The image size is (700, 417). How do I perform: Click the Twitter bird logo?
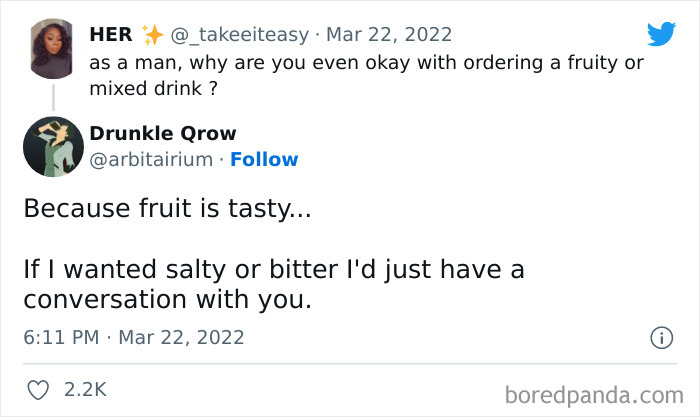pyautogui.click(x=661, y=34)
